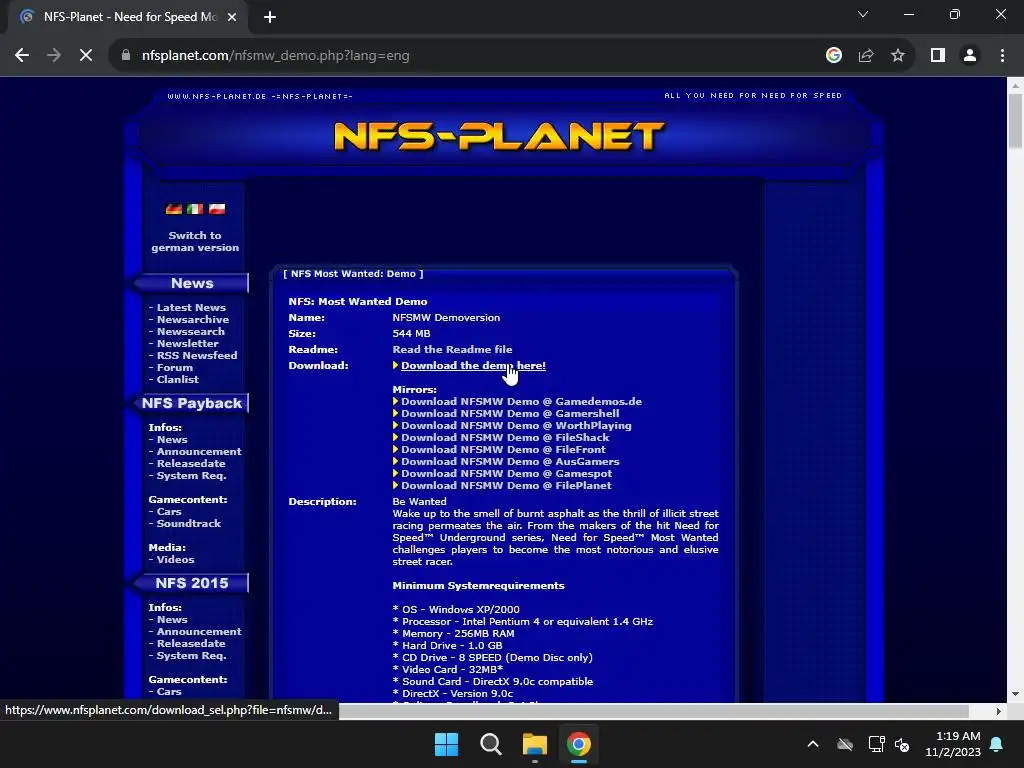Screen dimensions: 1024x768
Task: Open the muted volume tray icon
Action: click(902, 744)
